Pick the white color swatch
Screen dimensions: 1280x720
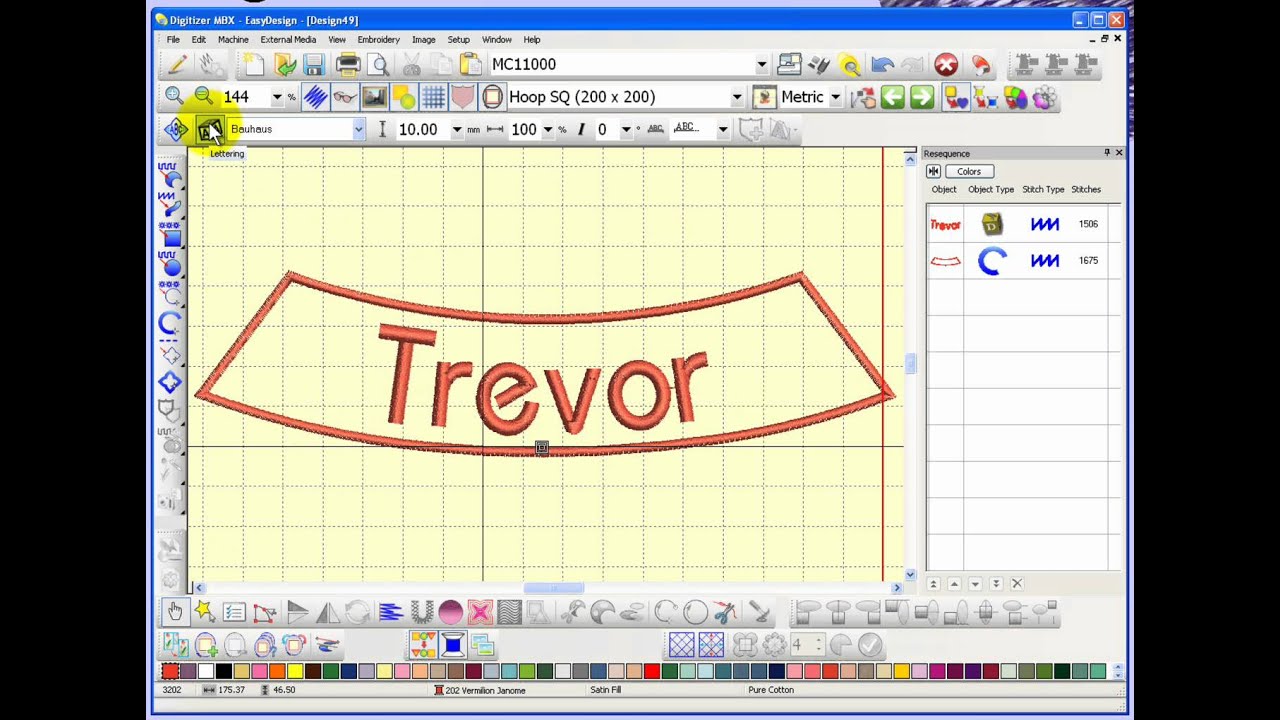pyautogui.click(x=206, y=672)
